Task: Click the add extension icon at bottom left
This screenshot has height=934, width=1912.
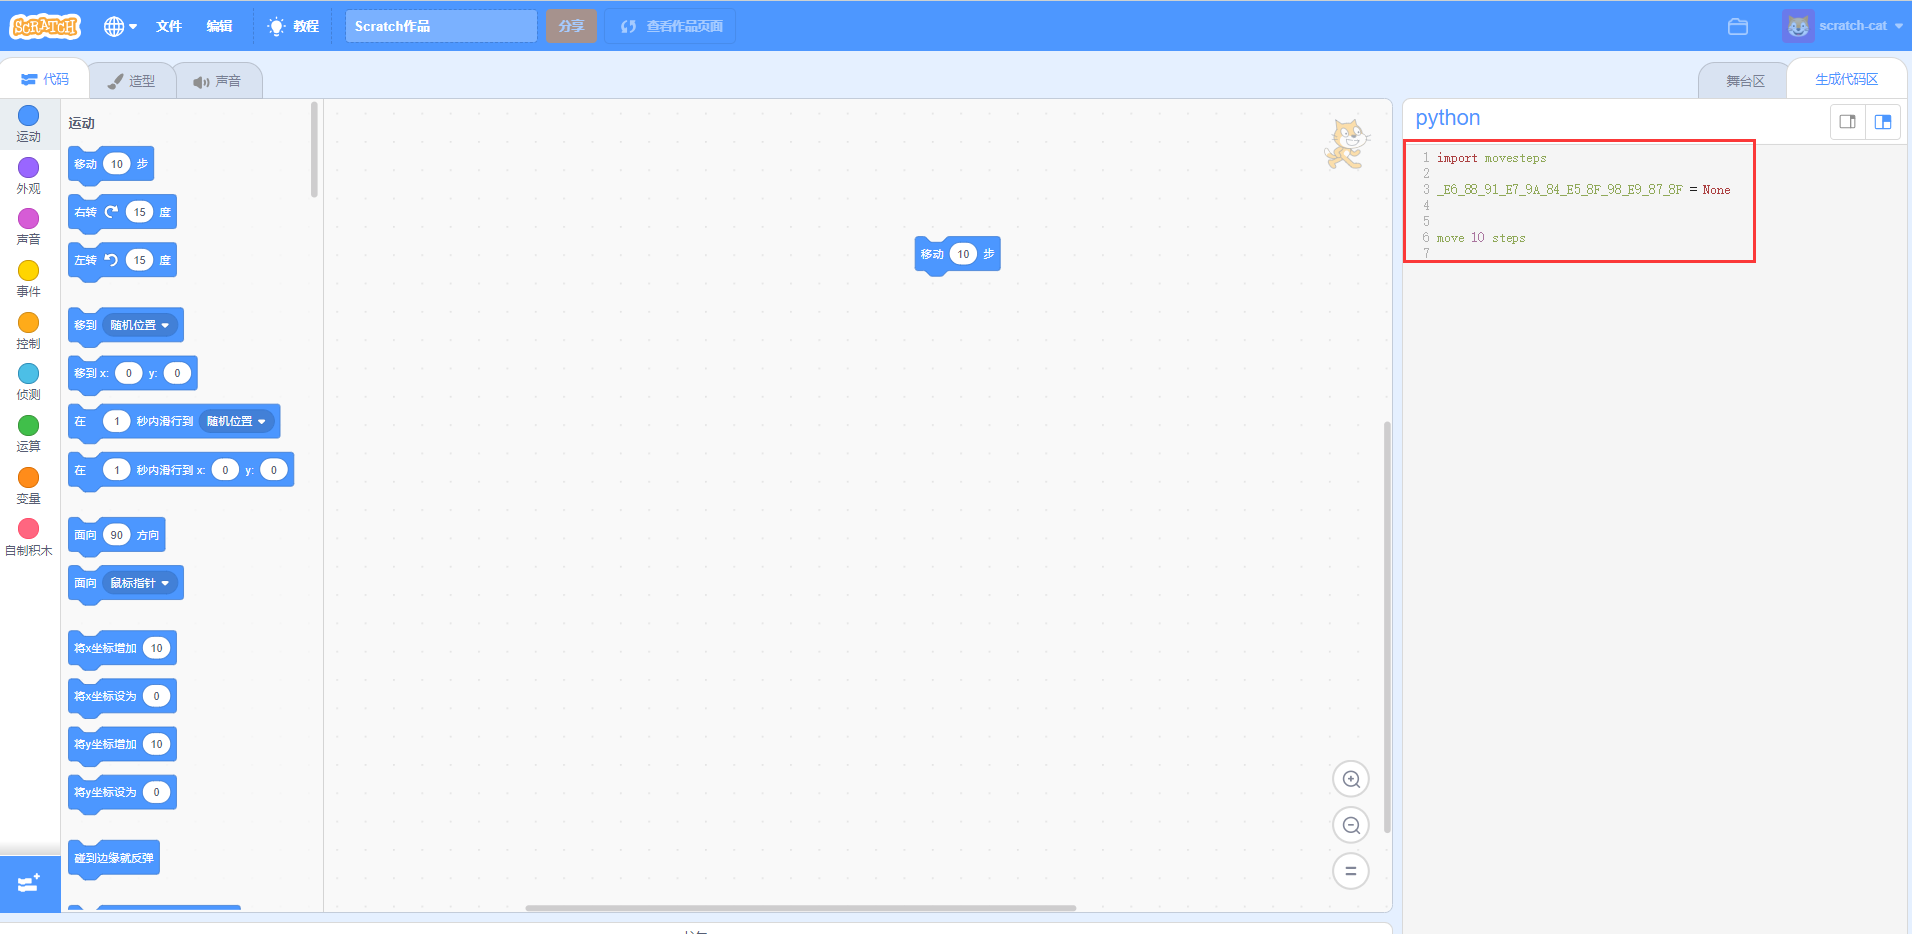Action: pos(28,884)
